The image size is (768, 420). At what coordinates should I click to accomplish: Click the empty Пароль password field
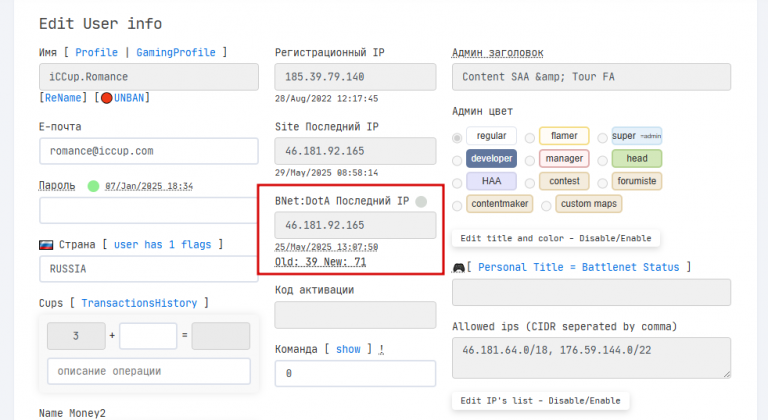pyautogui.click(x=149, y=211)
